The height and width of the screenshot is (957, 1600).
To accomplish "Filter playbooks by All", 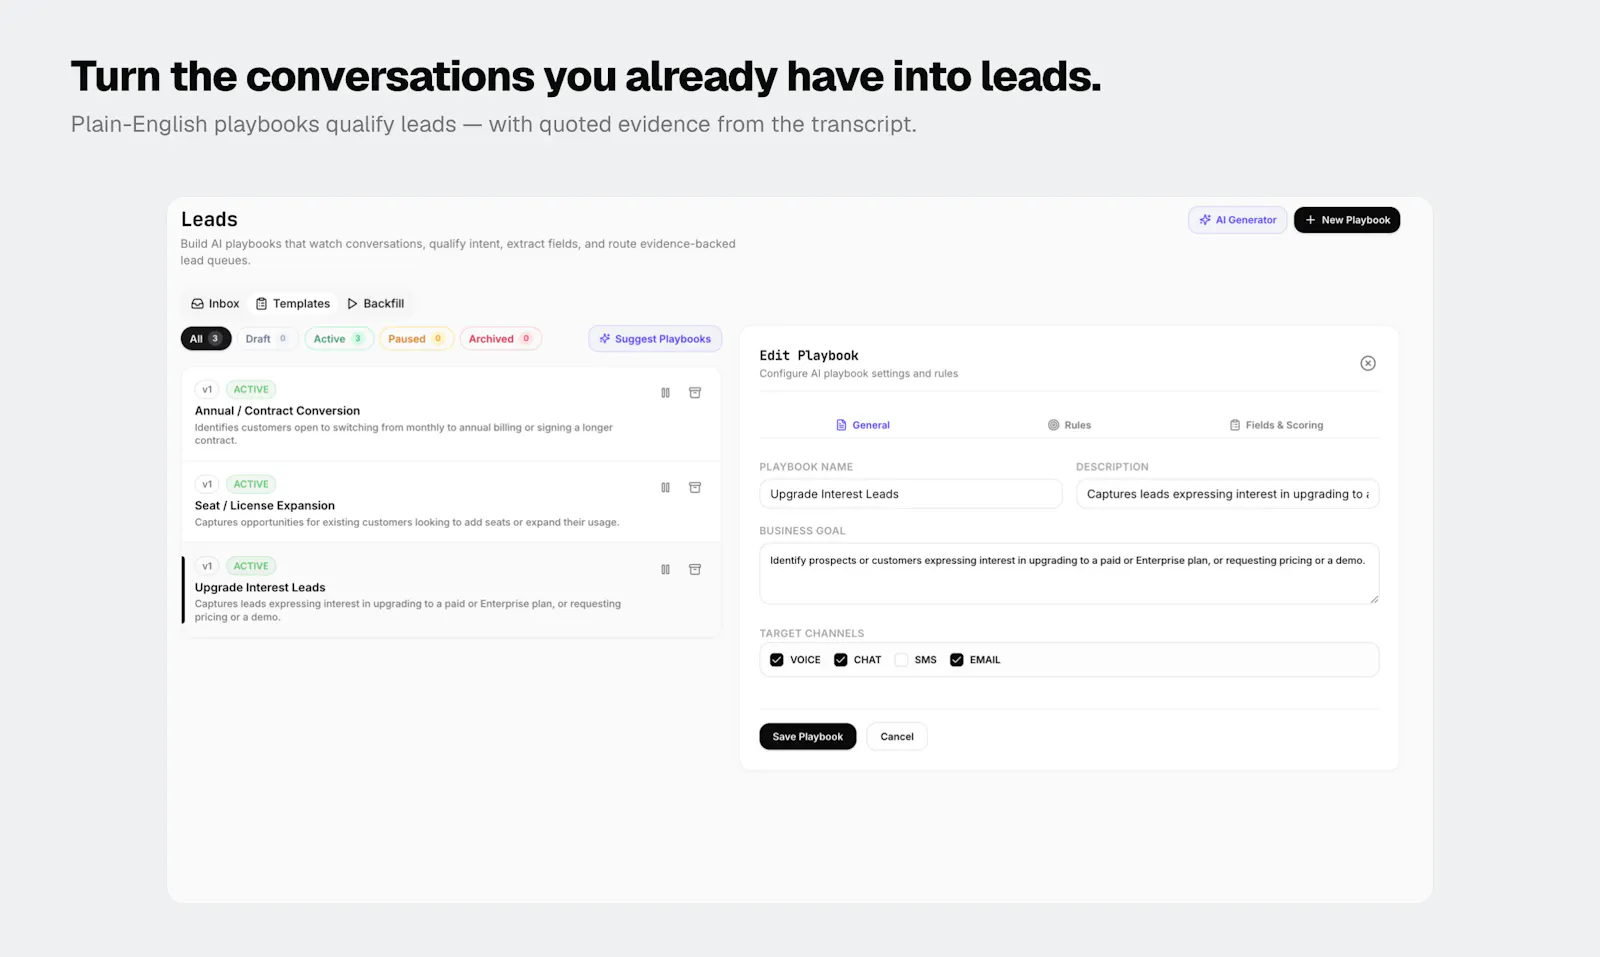I will click(206, 339).
